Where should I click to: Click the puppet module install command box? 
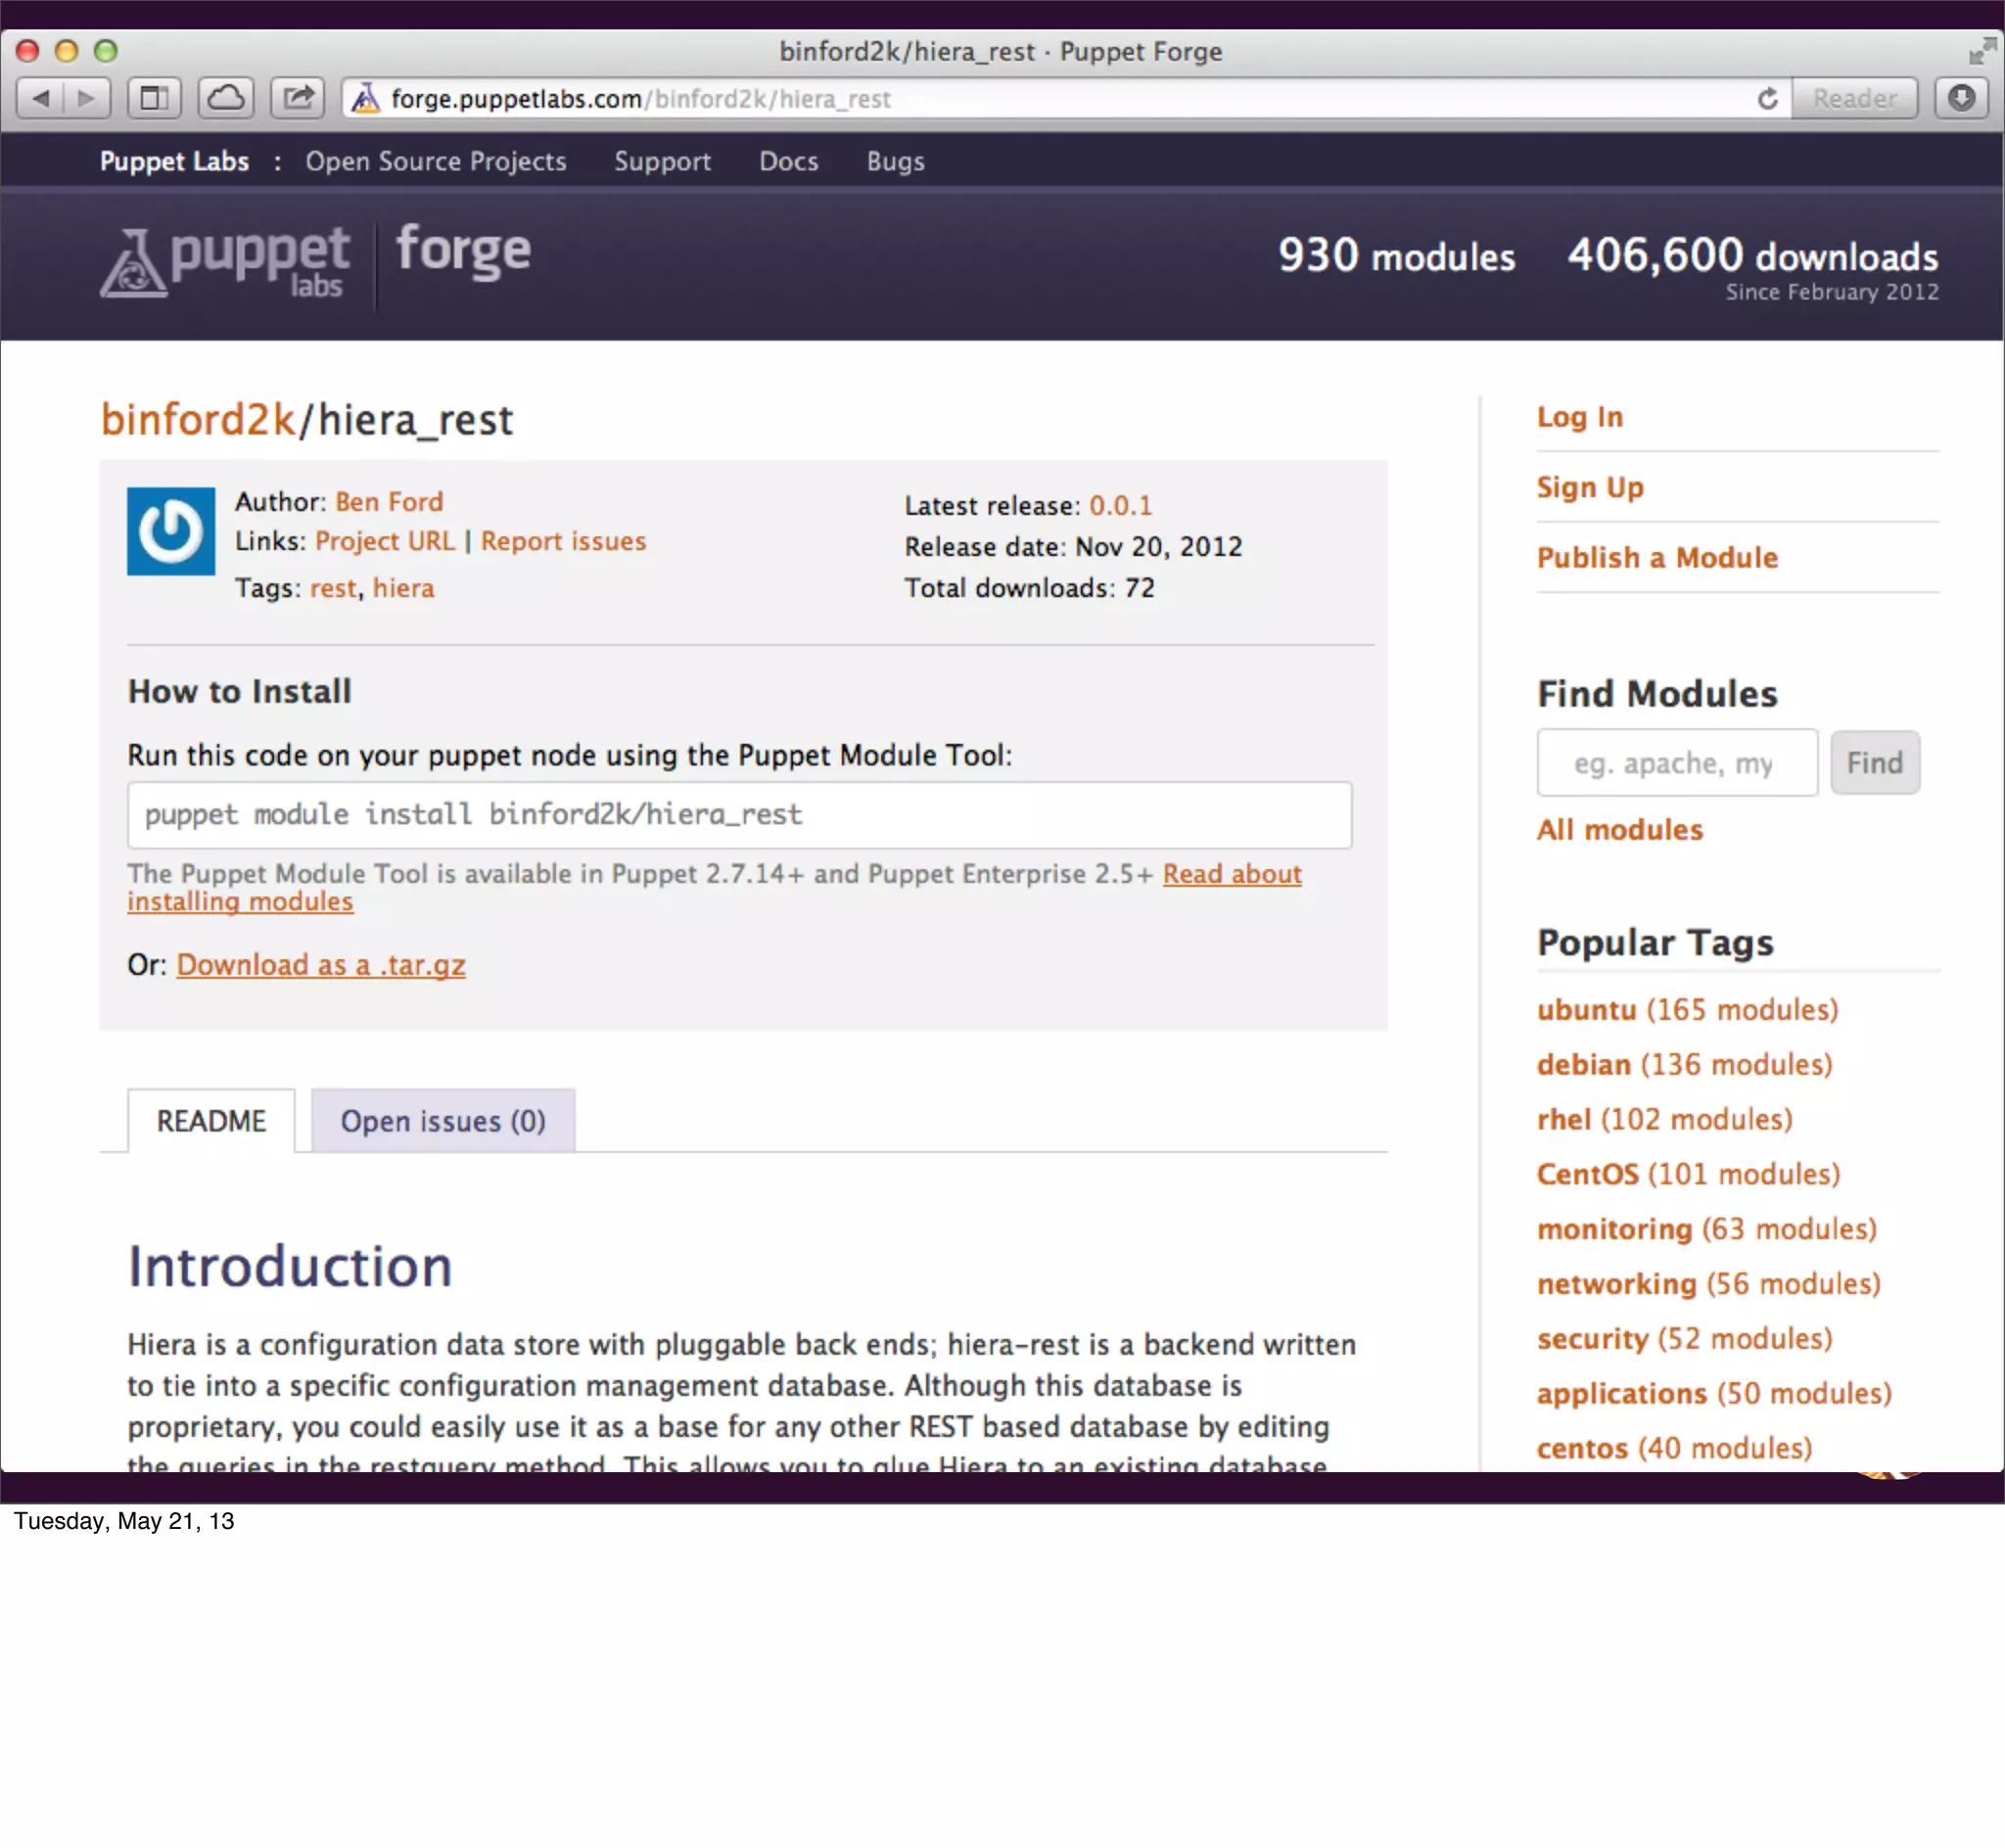pyautogui.click(x=739, y=815)
